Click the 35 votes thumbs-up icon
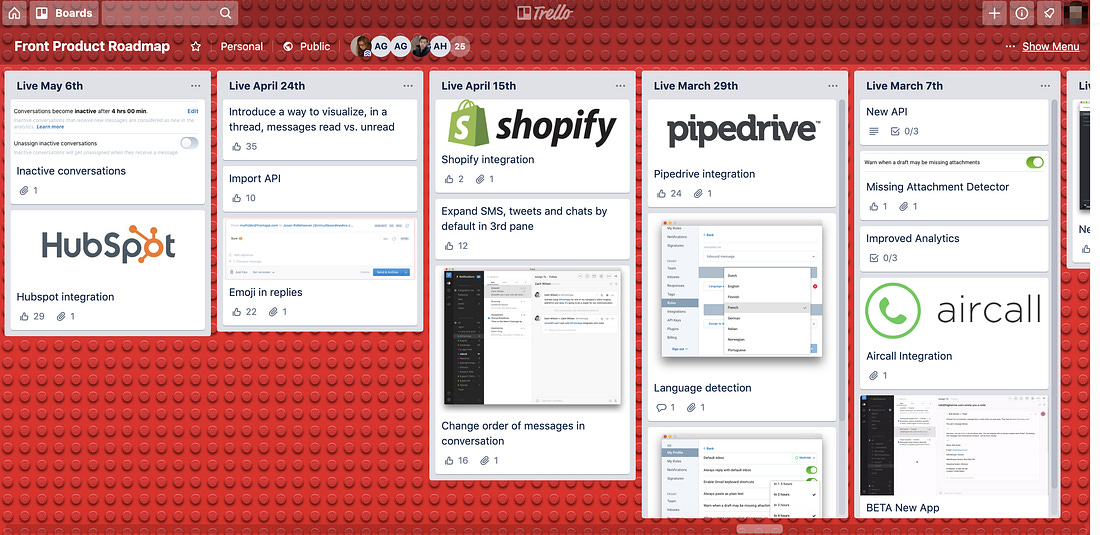This screenshot has height=535, width=1100. point(236,147)
